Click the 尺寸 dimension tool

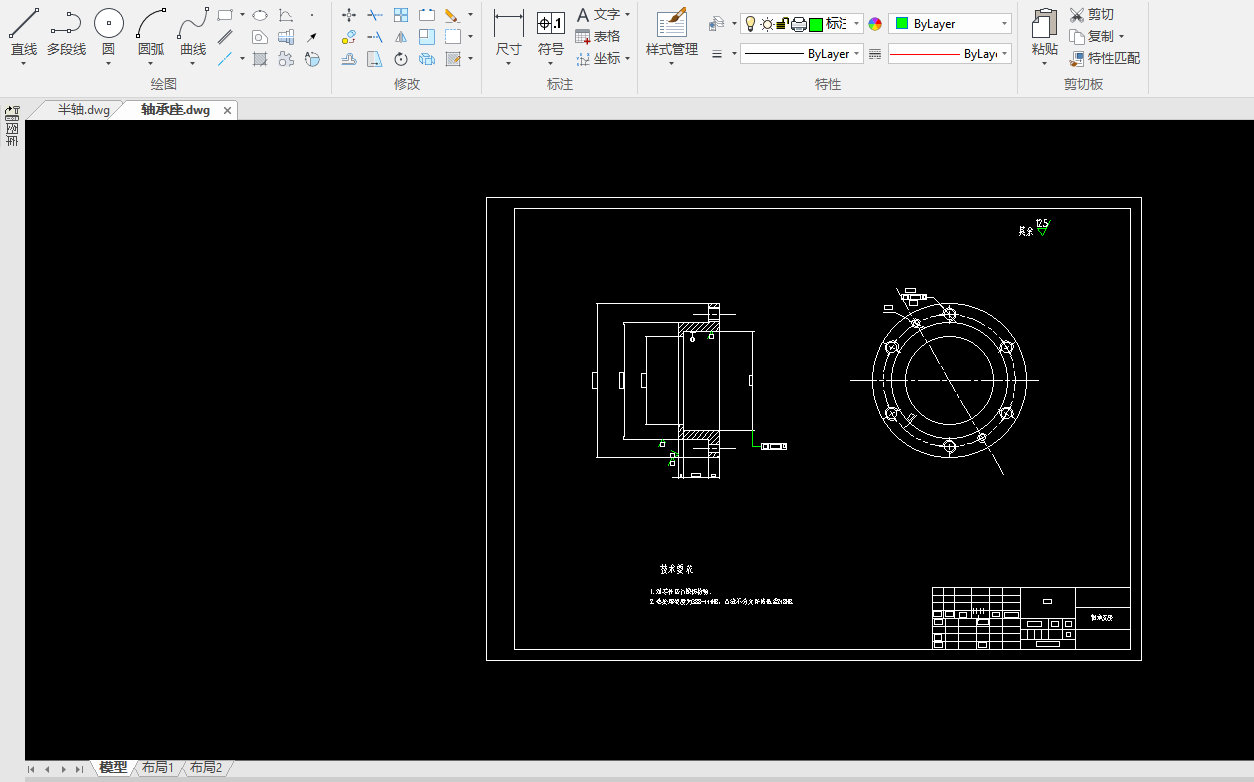pyautogui.click(x=508, y=23)
